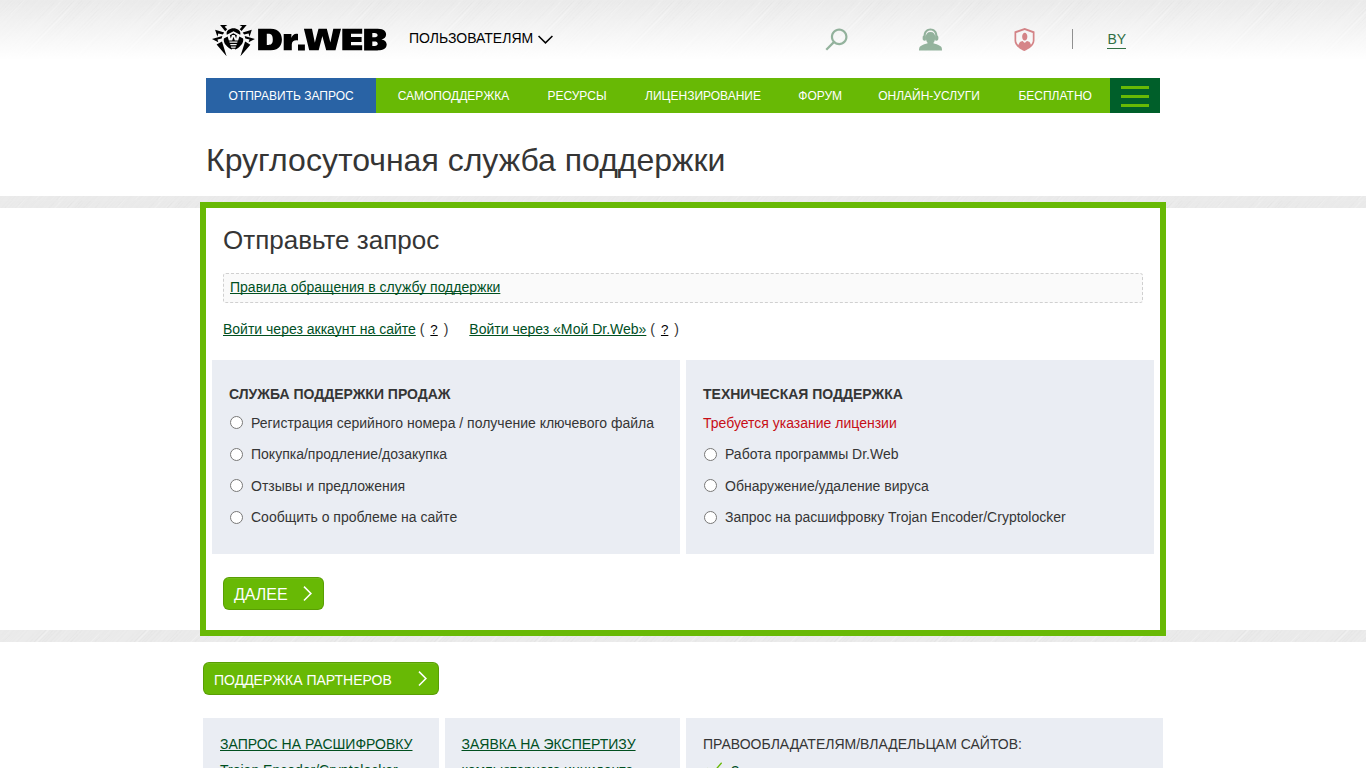Open the САМОПОДДЕРЖКА menu item
This screenshot has width=1366, height=768.
coord(453,96)
